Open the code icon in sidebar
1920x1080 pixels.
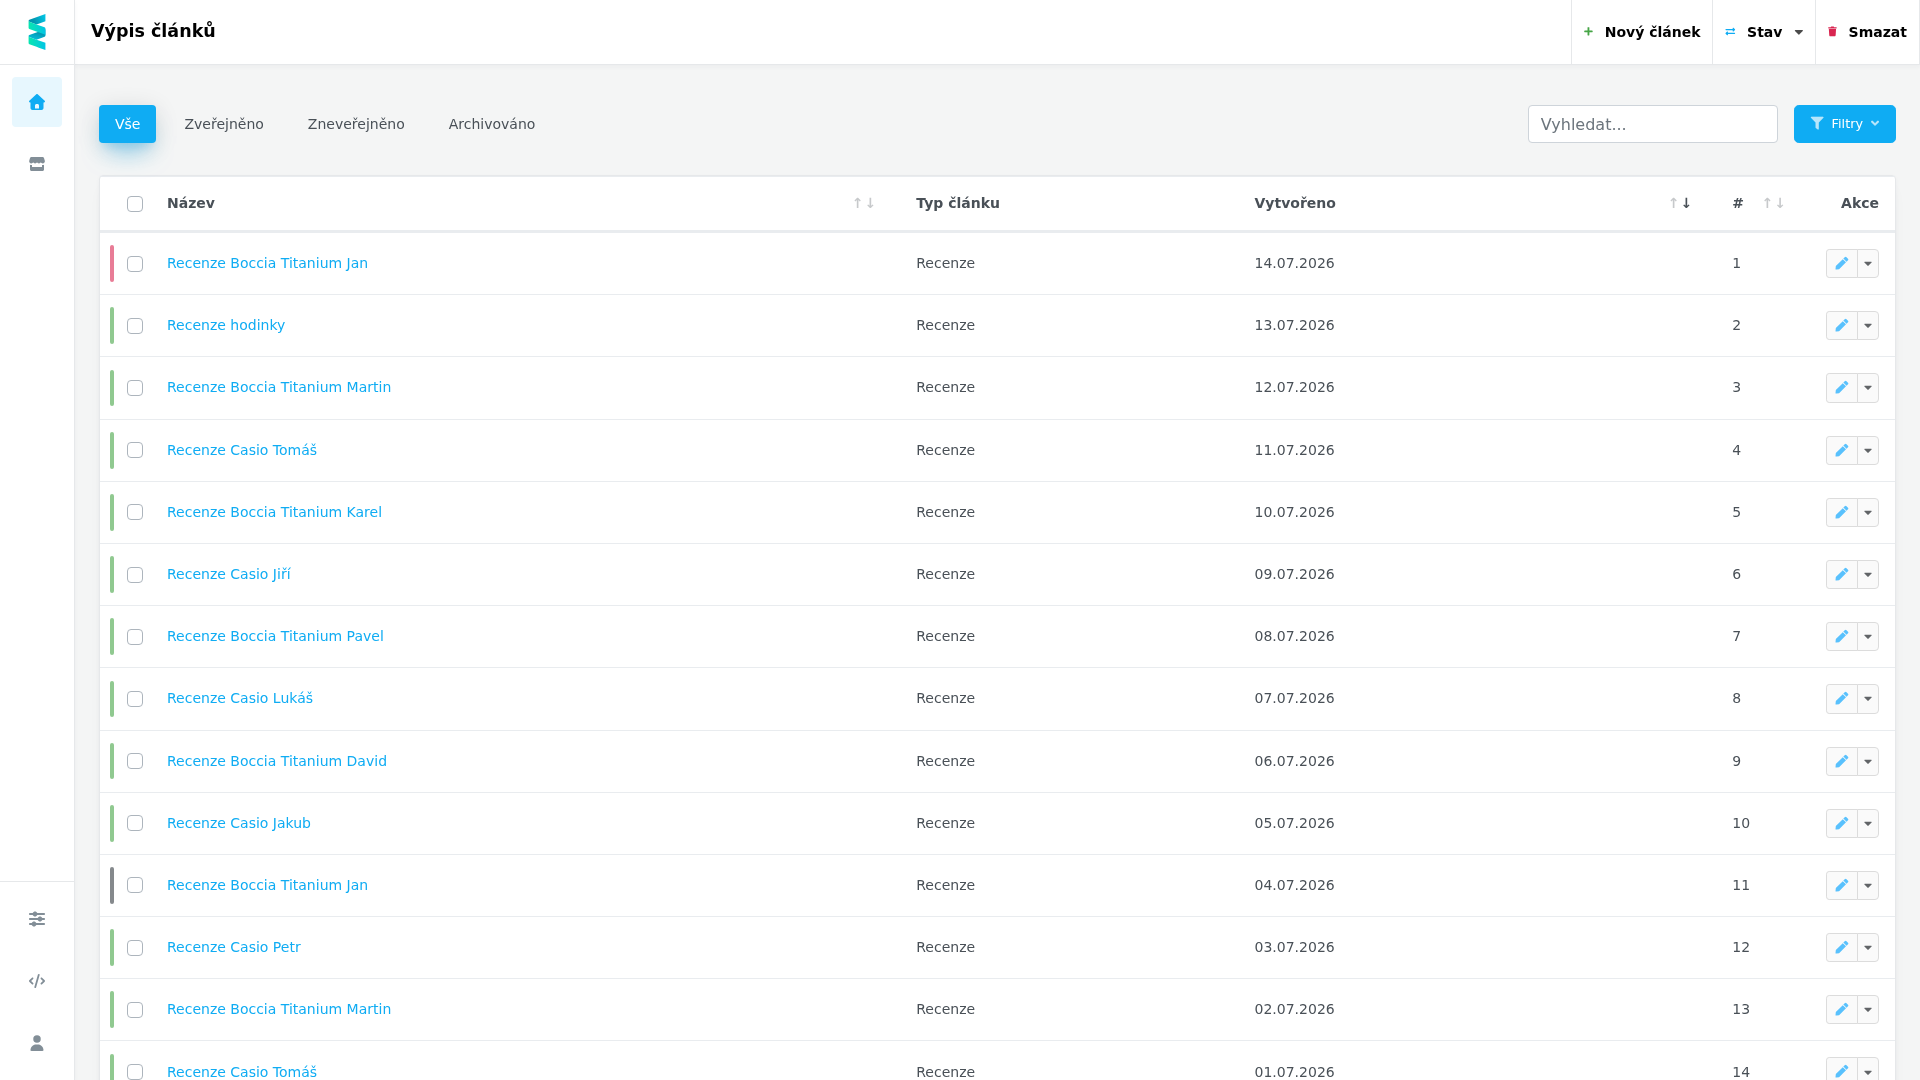(x=37, y=981)
